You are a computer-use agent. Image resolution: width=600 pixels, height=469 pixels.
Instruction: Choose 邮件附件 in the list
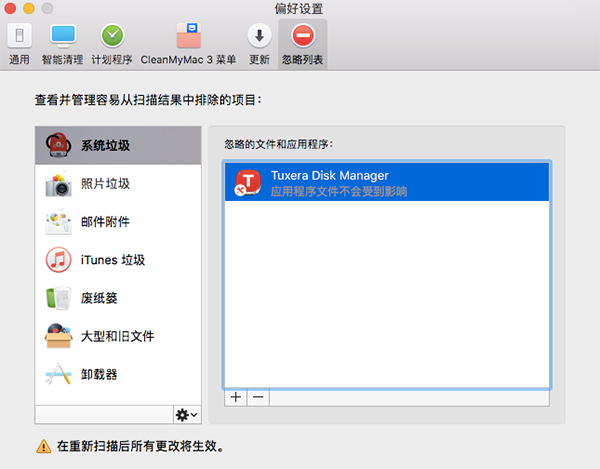(118, 222)
